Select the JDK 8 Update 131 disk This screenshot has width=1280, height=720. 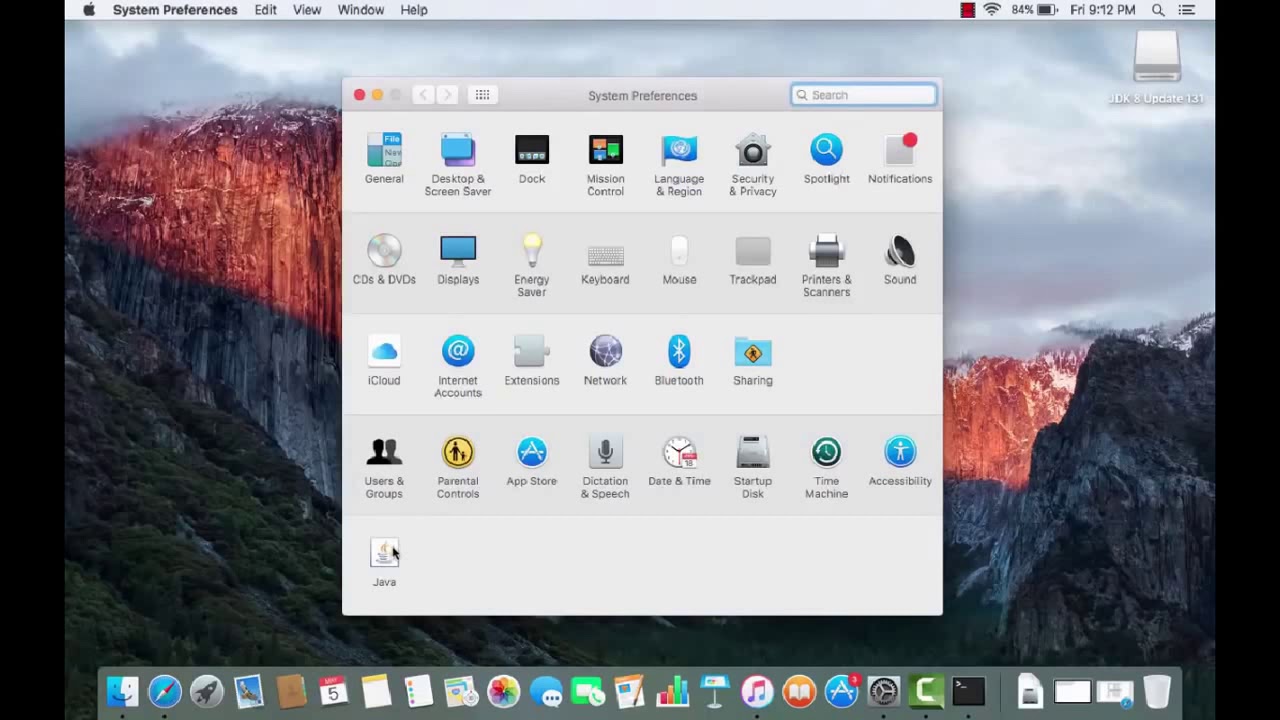tap(1156, 68)
